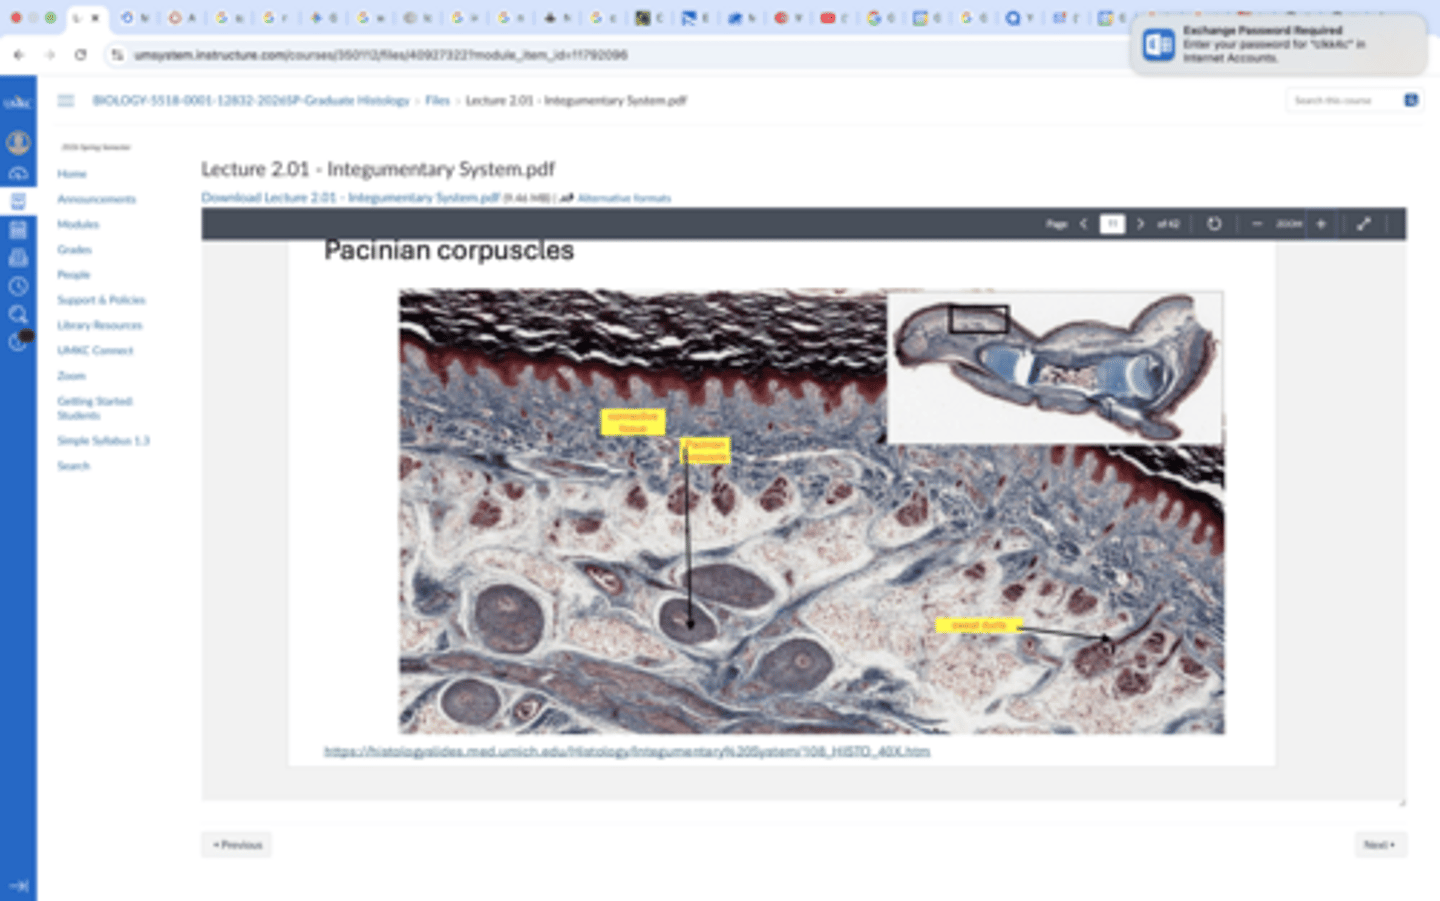Open Simple Syllabus 1.3 in the course menu

coord(103,440)
